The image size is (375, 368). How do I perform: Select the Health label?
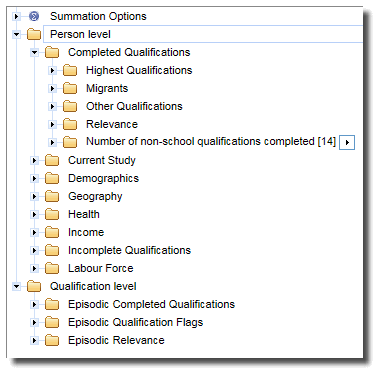coord(84,214)
